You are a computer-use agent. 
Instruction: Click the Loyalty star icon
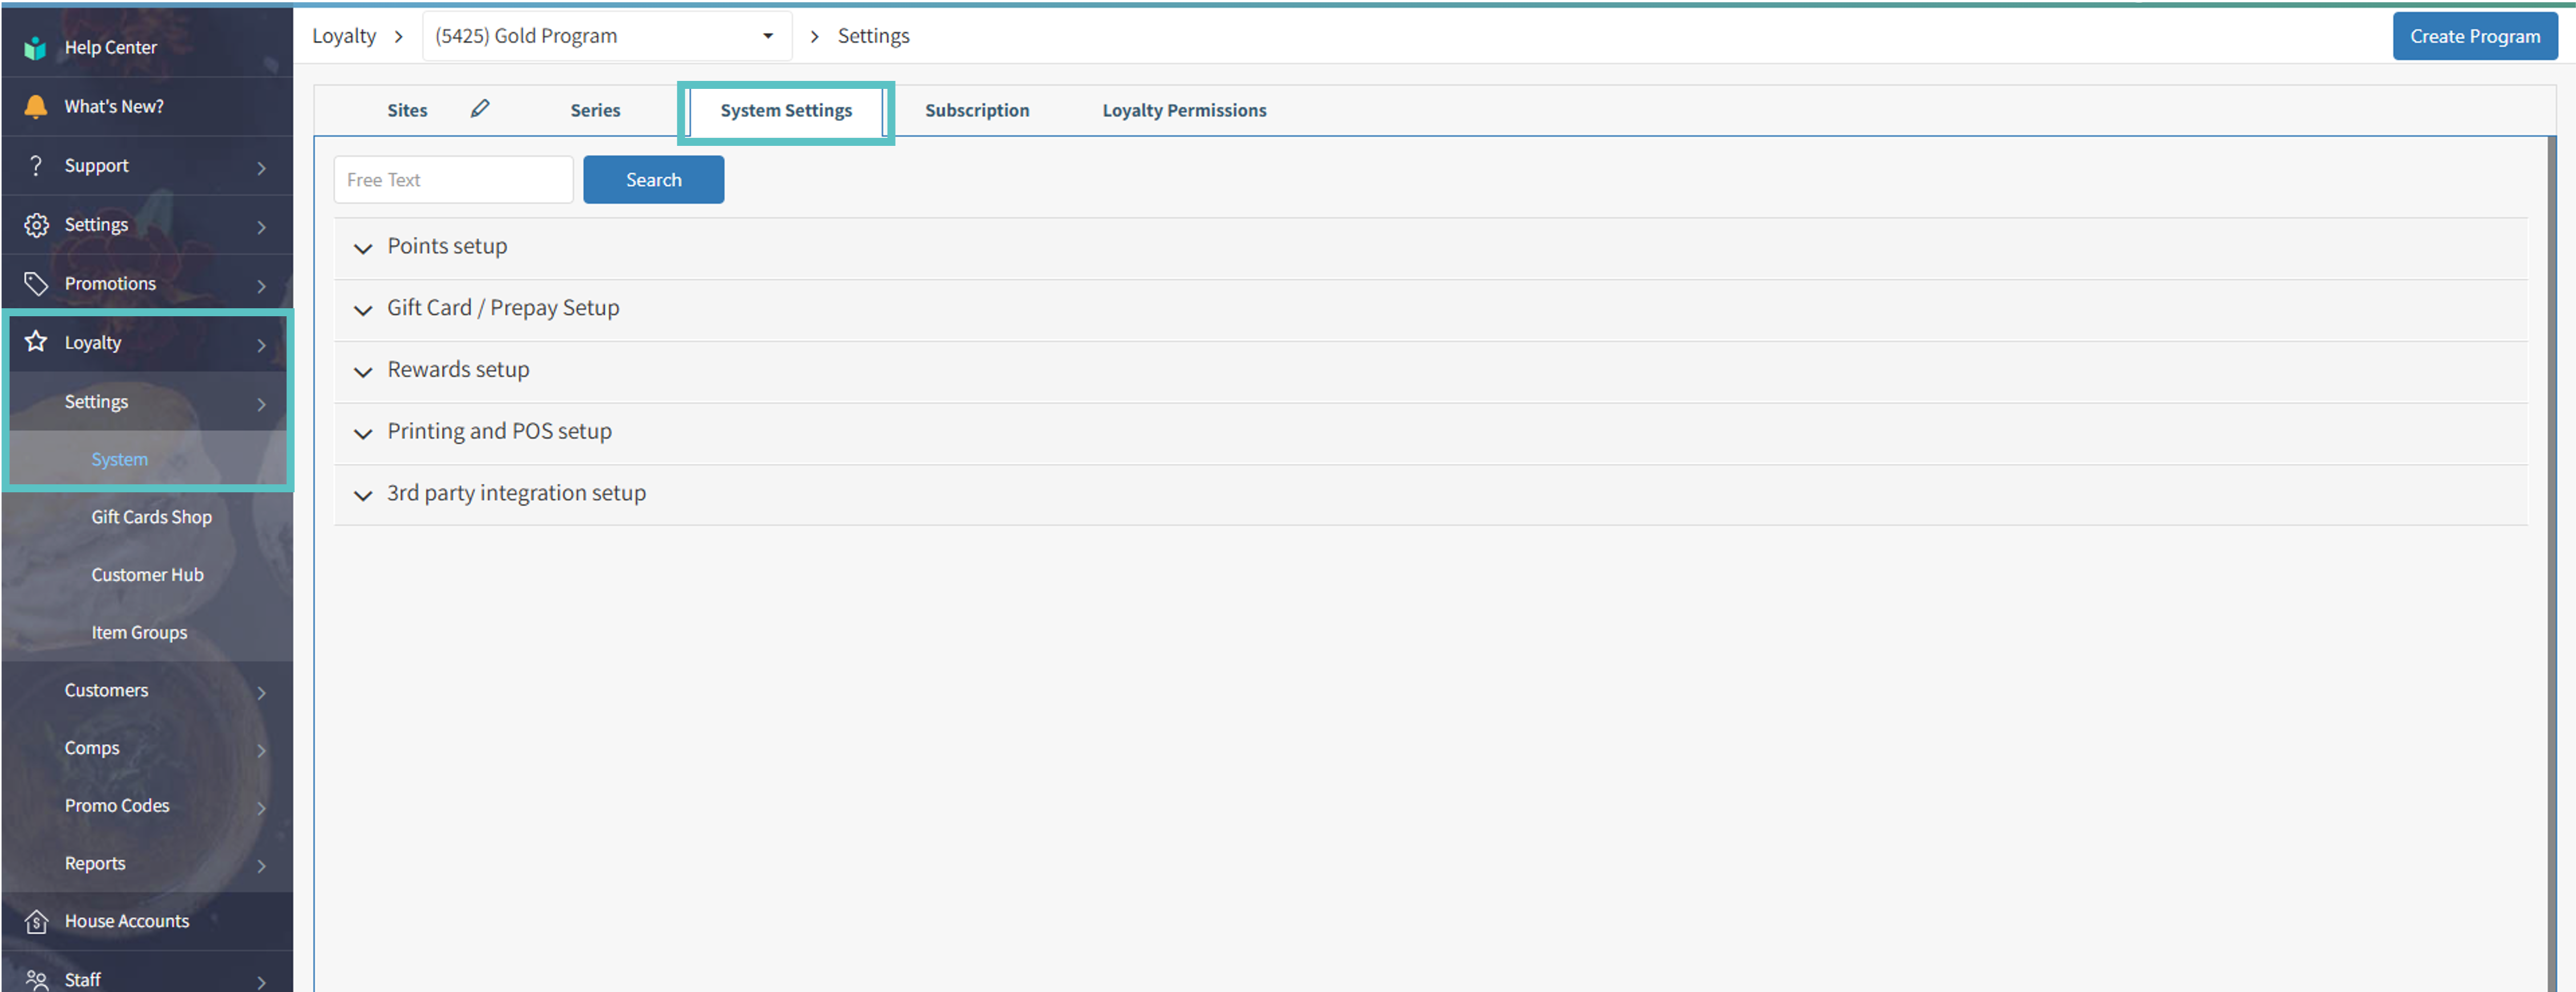click(x=36, y=342)
